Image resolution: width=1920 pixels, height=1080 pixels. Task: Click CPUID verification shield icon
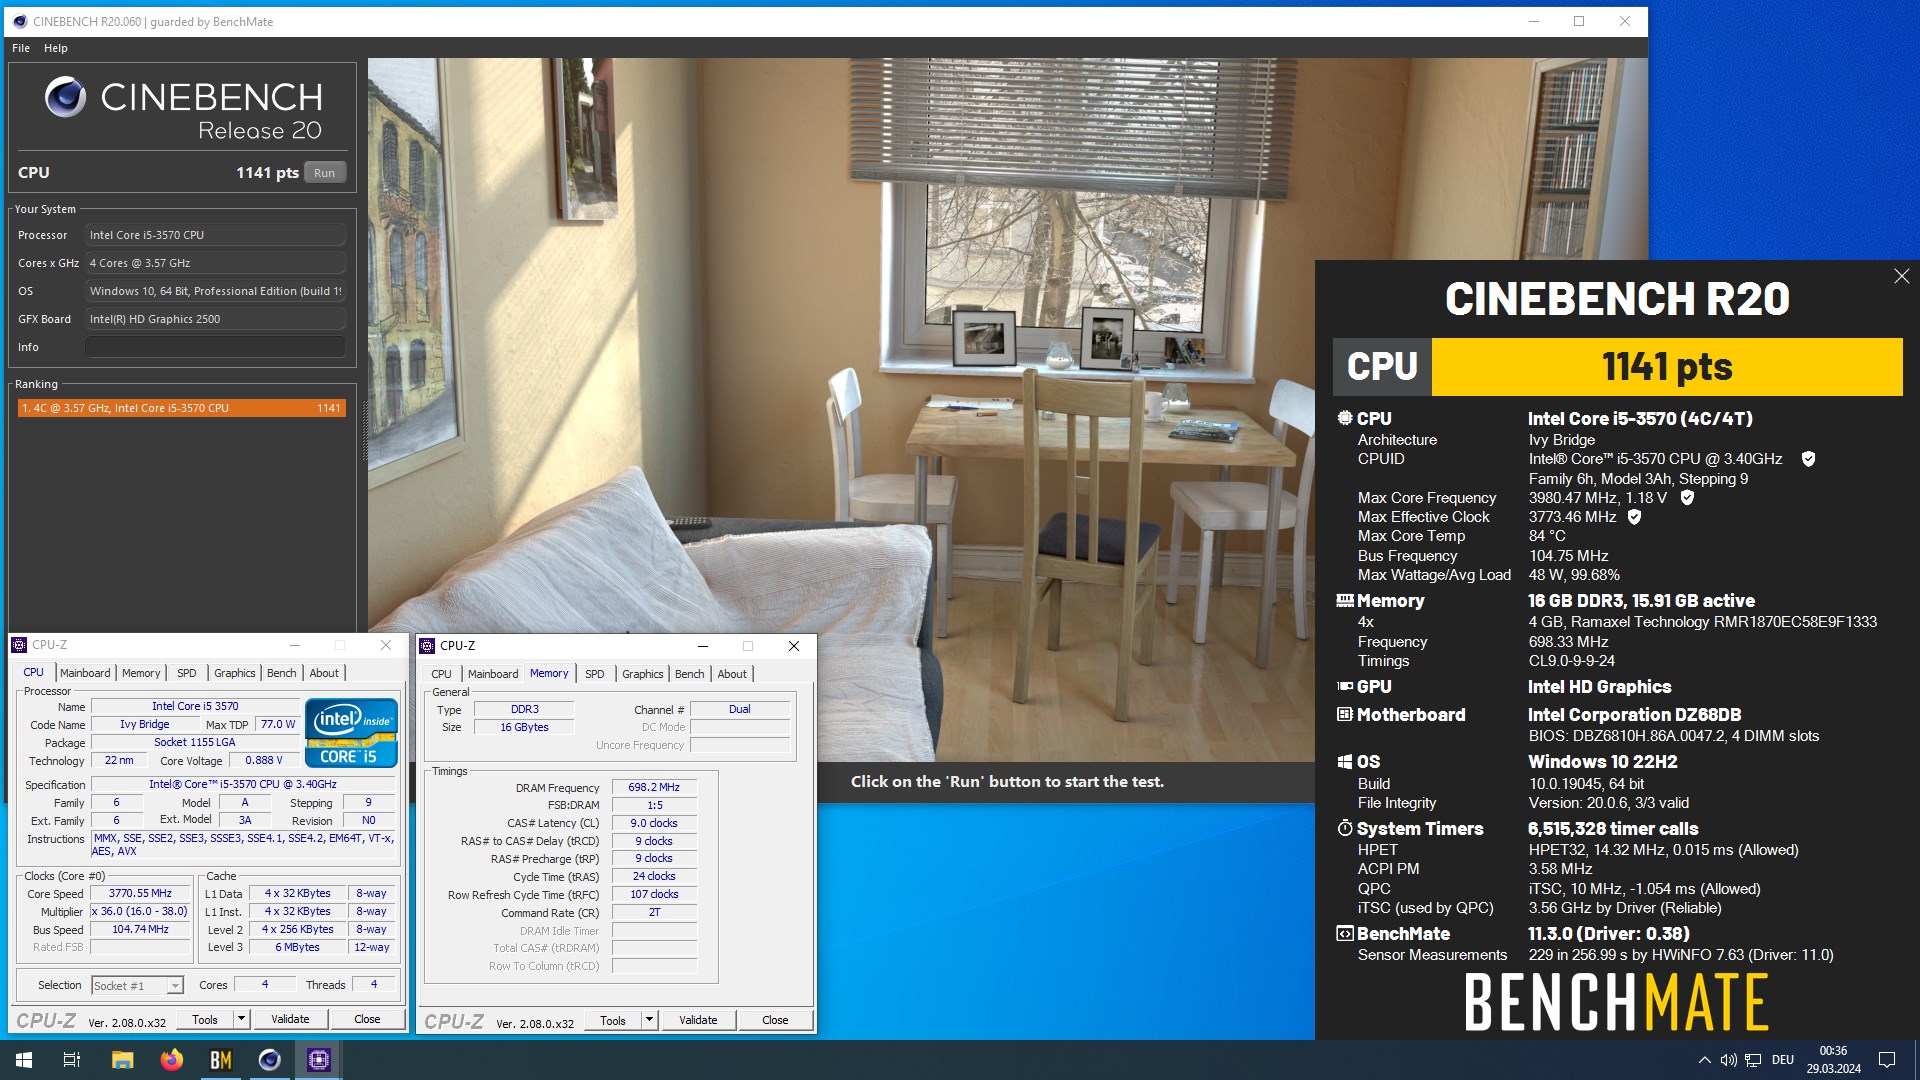pyautogui.click(x=1808, y=459)
